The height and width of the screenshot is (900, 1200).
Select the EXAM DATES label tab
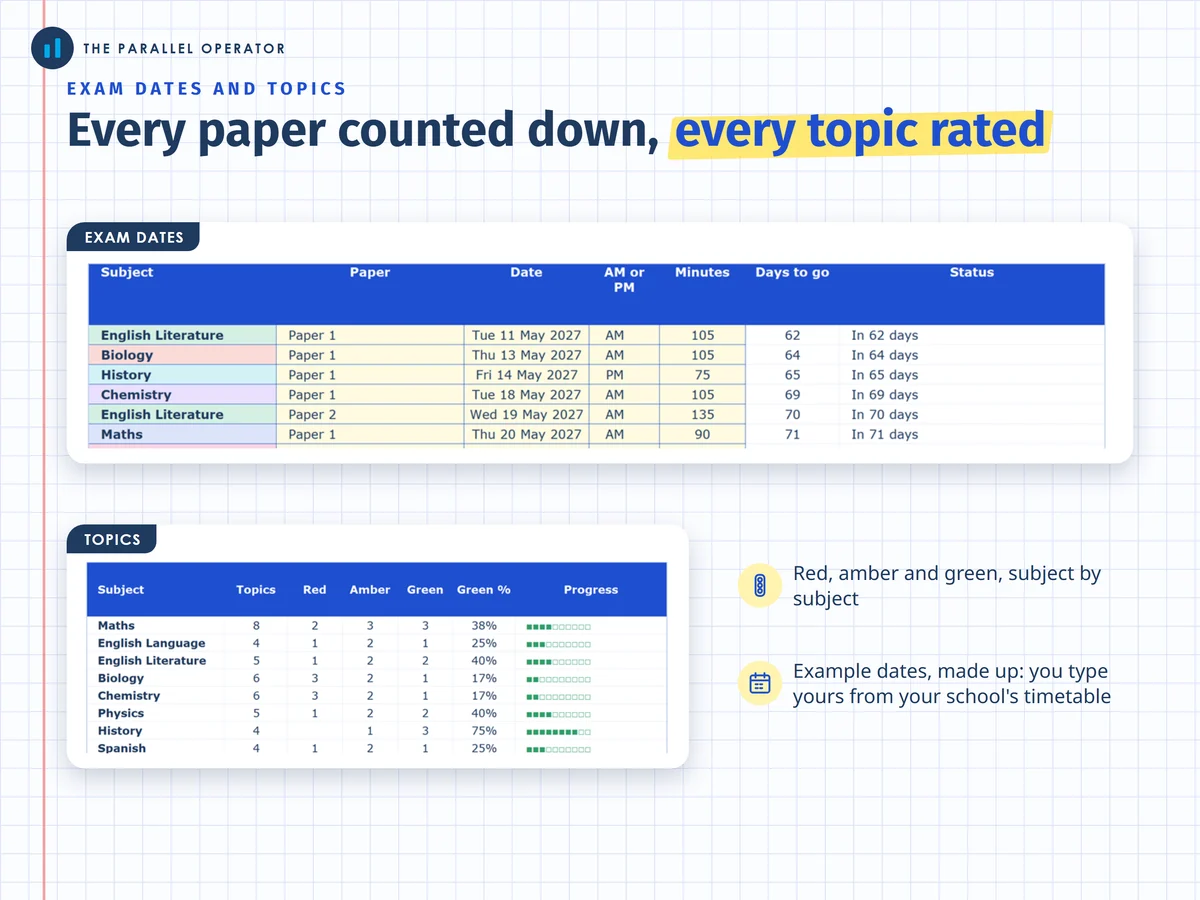click(134, 237)
